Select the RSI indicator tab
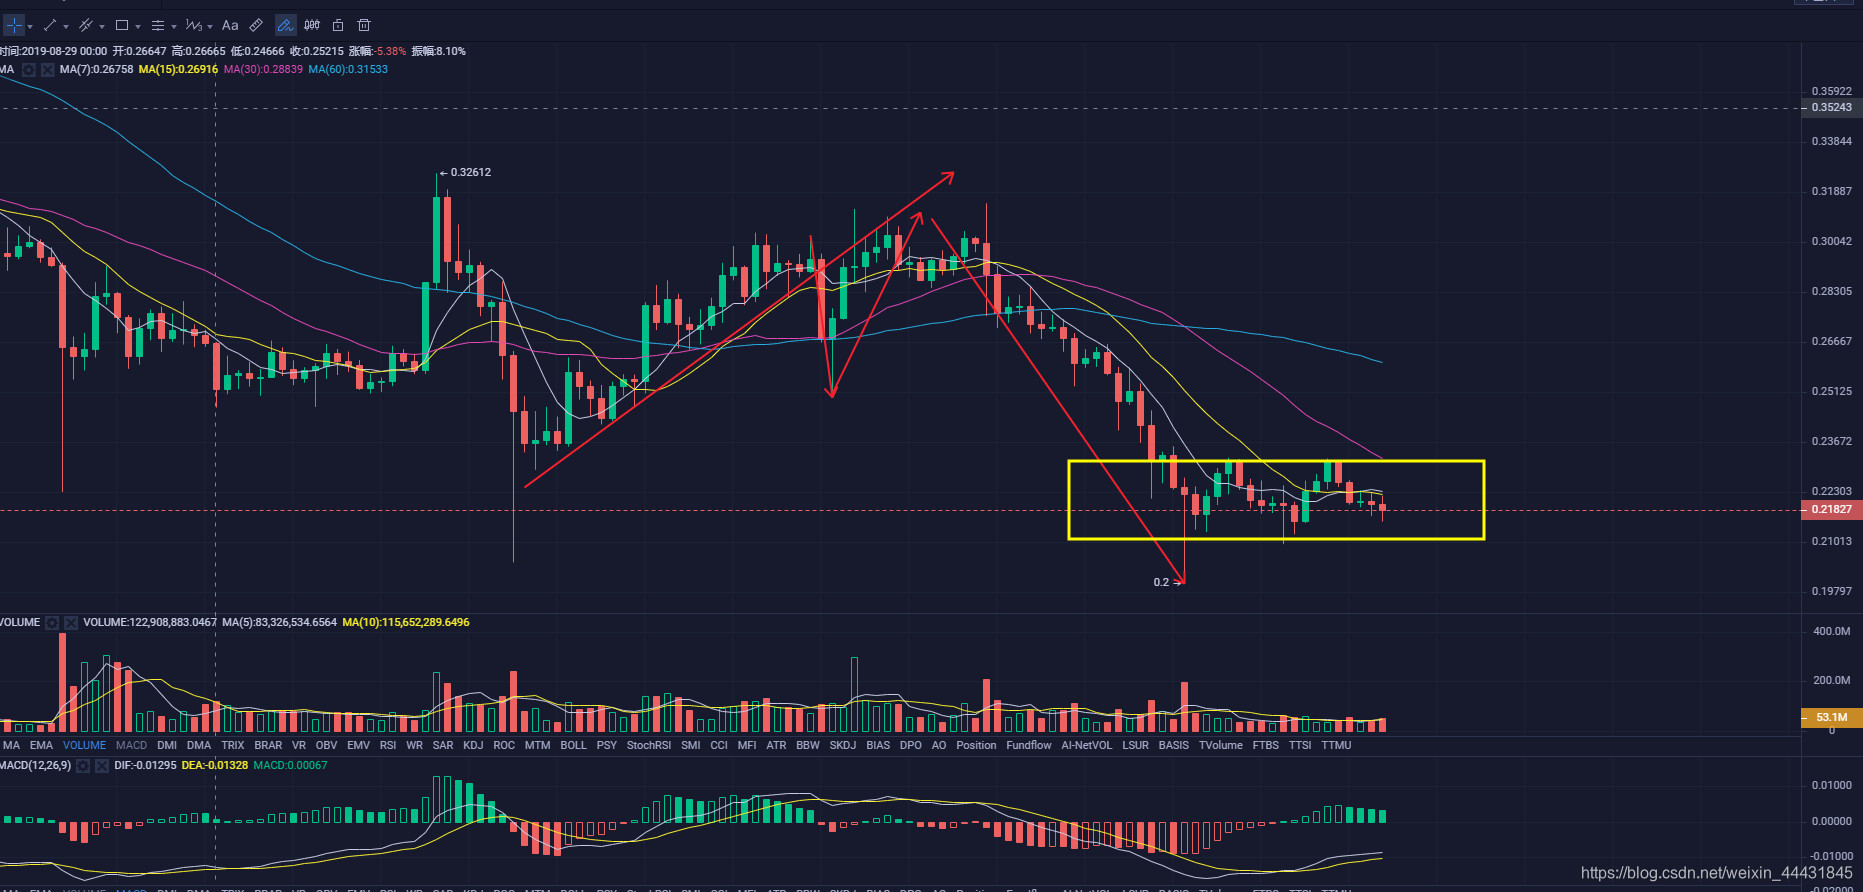The height and width of the screenshot is (892, 1863). coord(388,745)
